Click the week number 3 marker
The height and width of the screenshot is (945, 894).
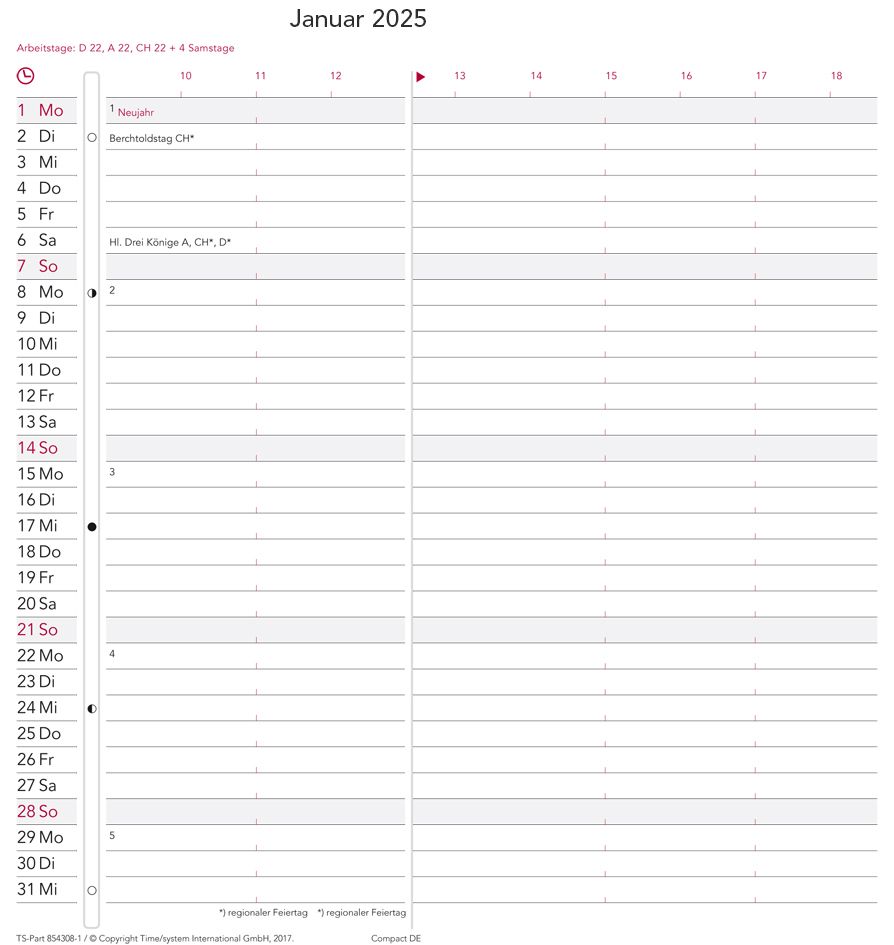(x=112, y=472)
